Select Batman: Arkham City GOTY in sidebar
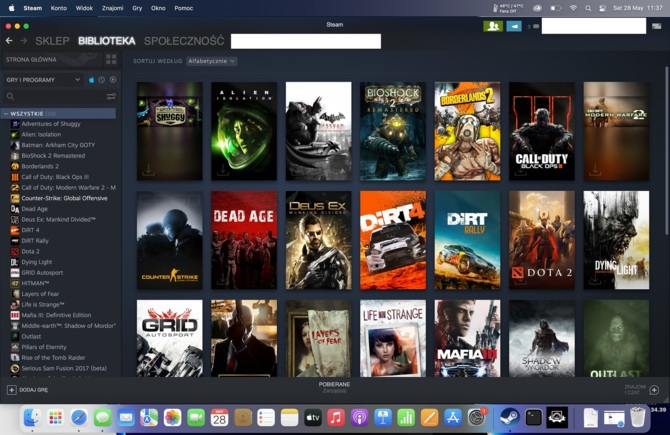The height and width of the screenshot is (435, 670). pyautogui.click(x=59, y=145)
